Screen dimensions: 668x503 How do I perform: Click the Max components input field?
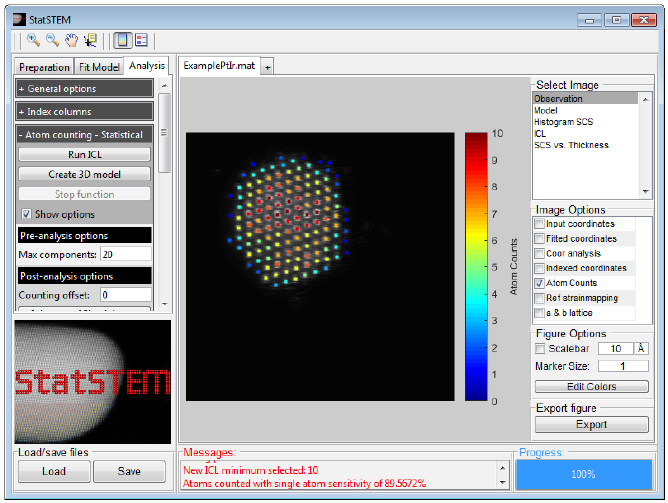(124, 255)
